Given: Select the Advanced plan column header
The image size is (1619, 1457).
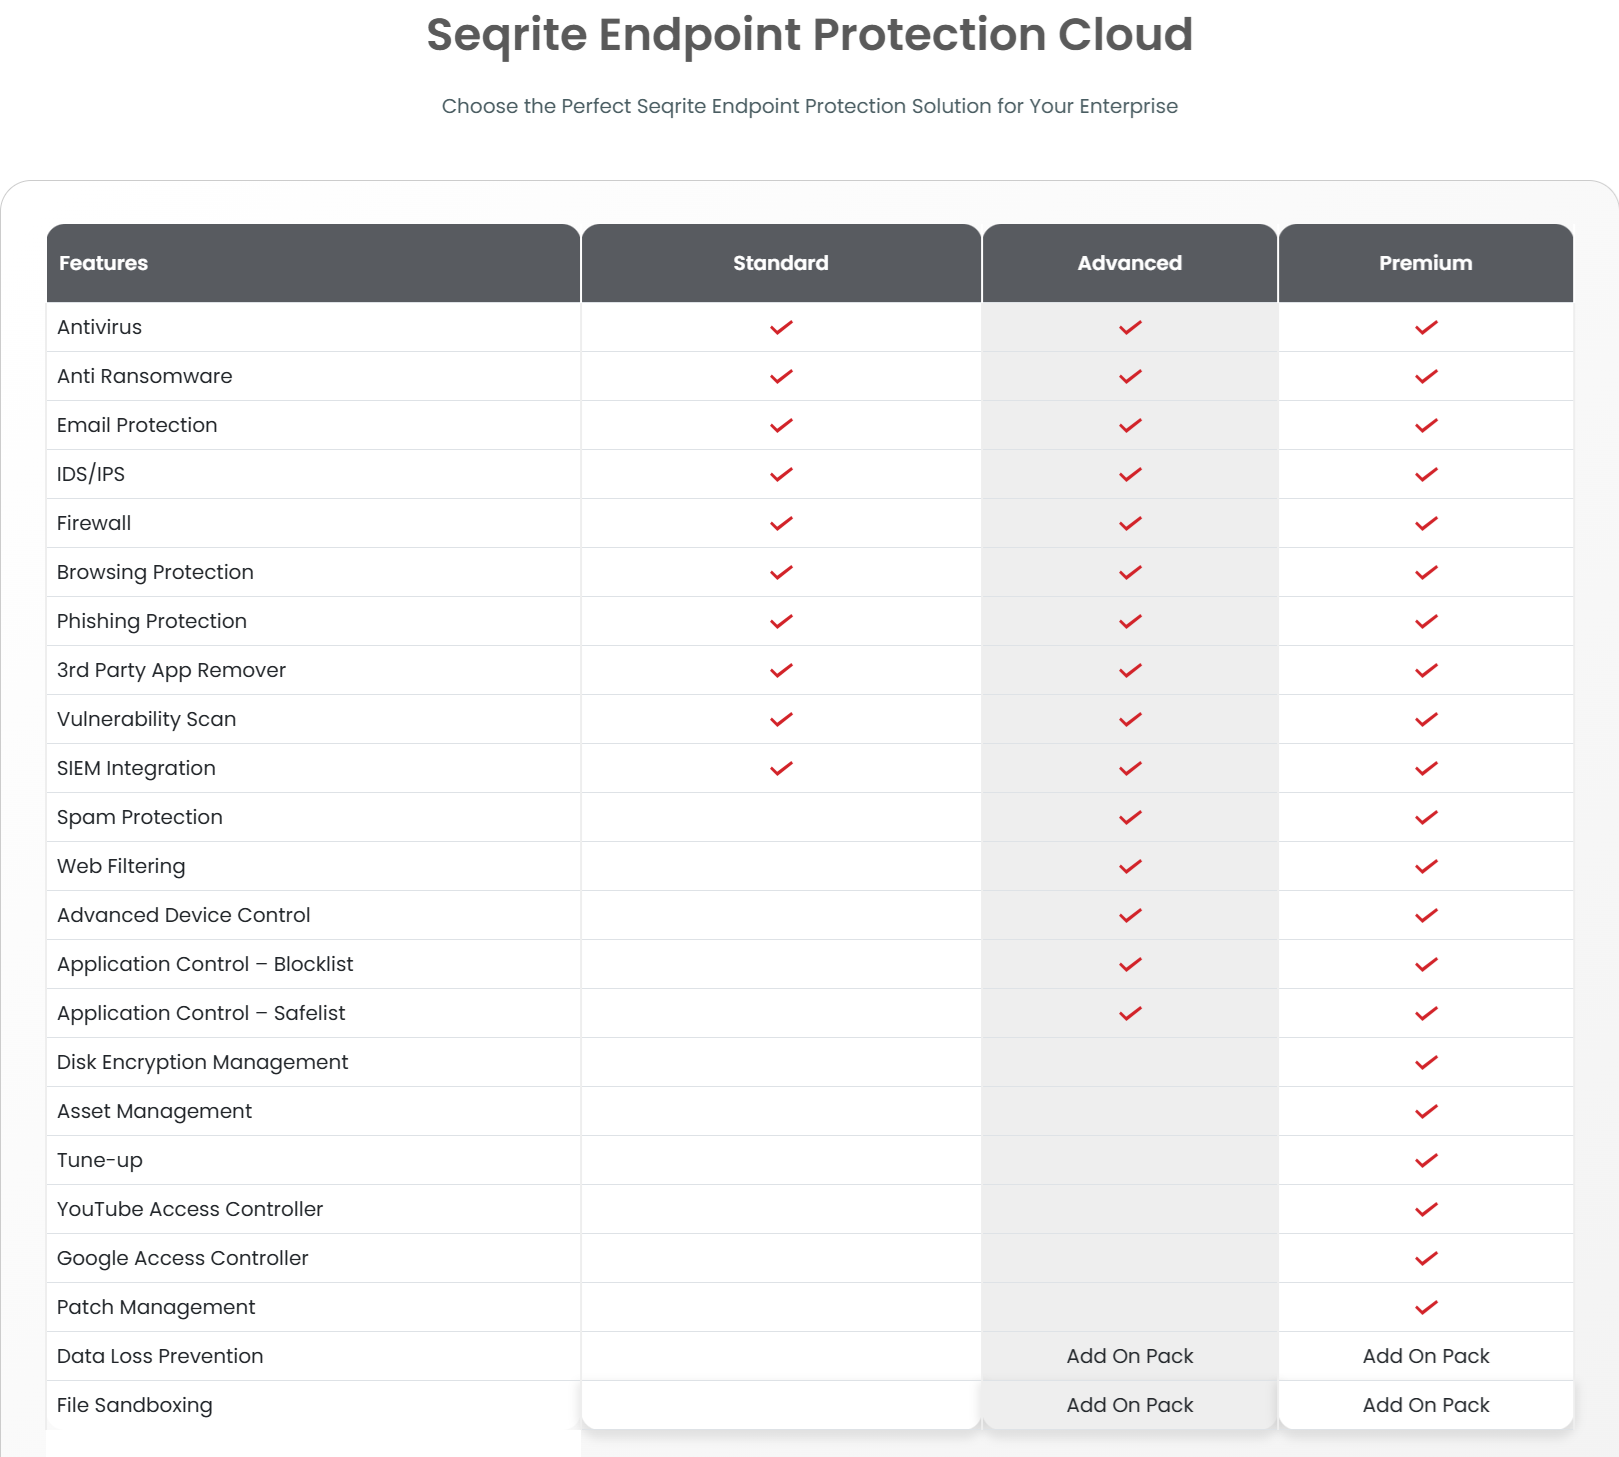Looking at the screenshot, I should tap(1130, 263).
